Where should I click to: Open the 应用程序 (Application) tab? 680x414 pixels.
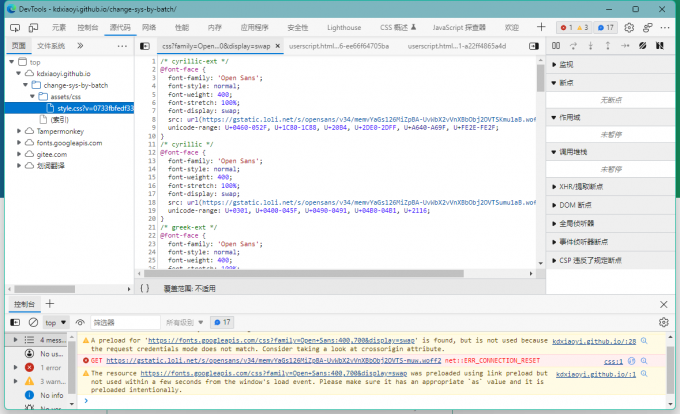(255, 28)
